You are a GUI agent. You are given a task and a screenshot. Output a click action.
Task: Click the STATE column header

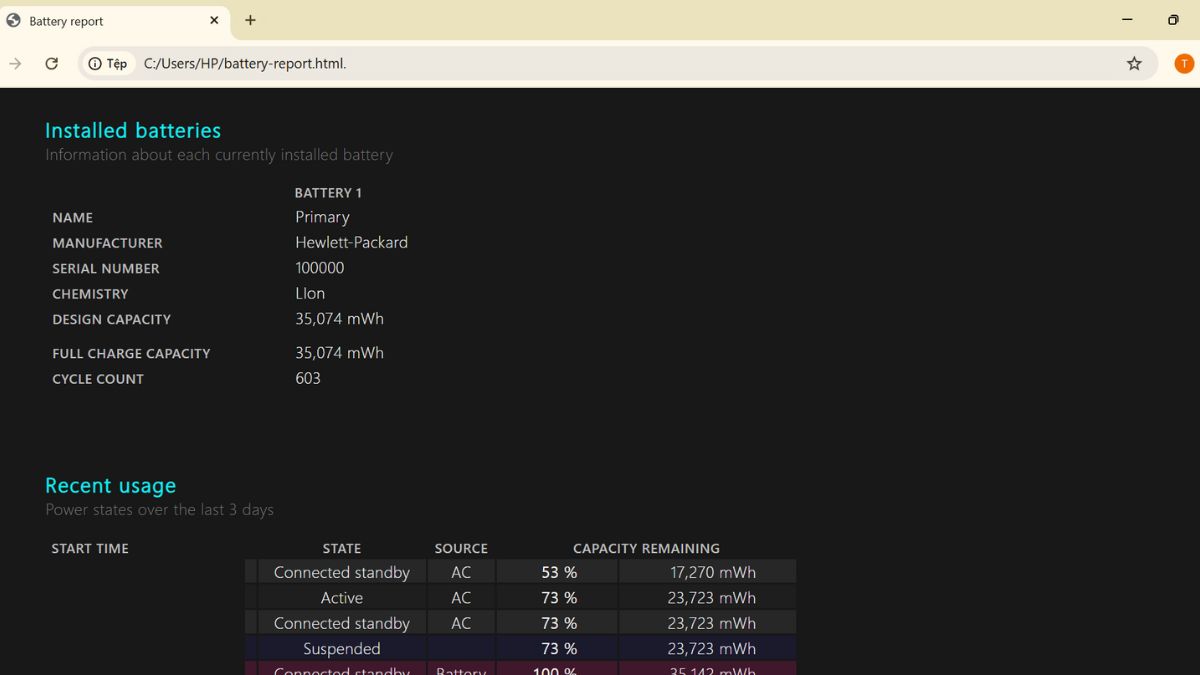(x=342, y=548)
